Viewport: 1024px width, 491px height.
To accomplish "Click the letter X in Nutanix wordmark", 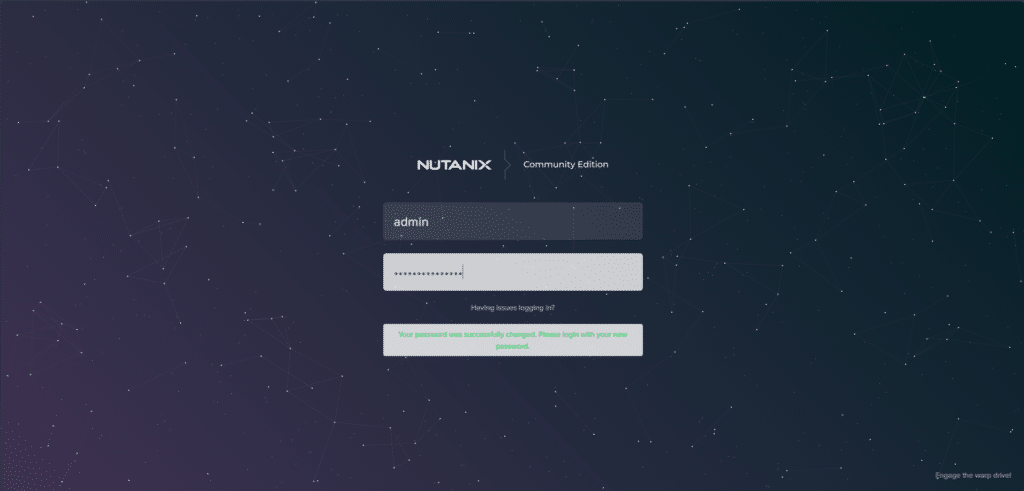I will point(486,165).
